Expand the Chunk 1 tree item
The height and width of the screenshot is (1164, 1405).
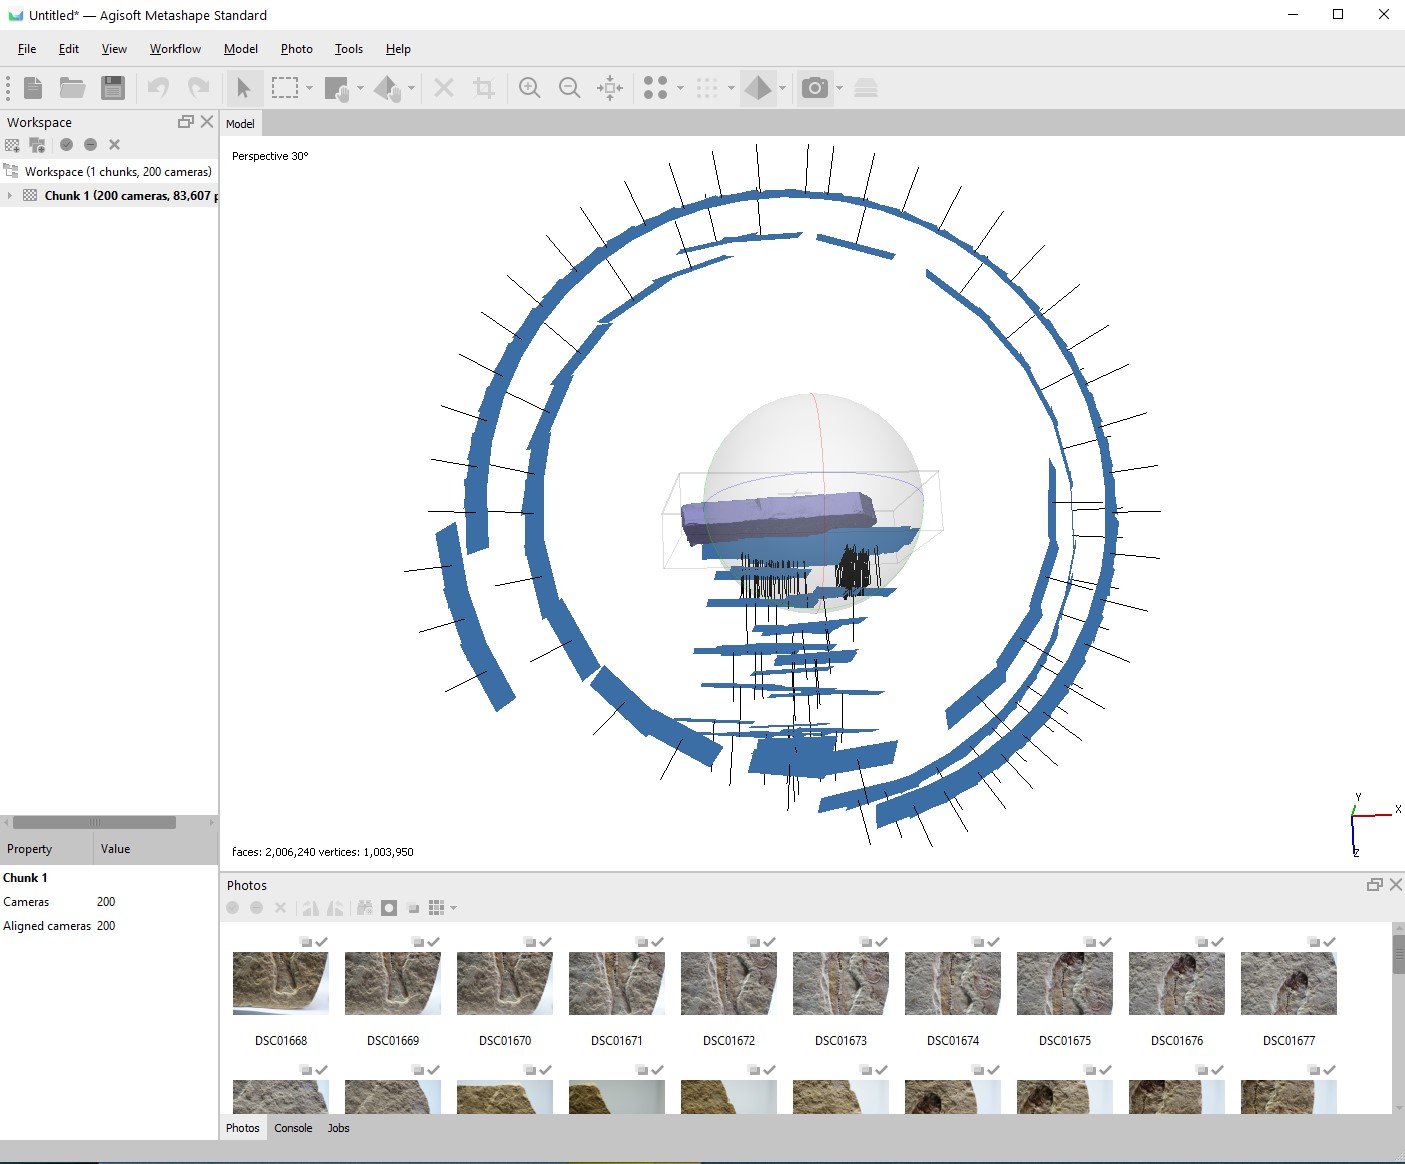pyautogui.click(x=10, y=196)
